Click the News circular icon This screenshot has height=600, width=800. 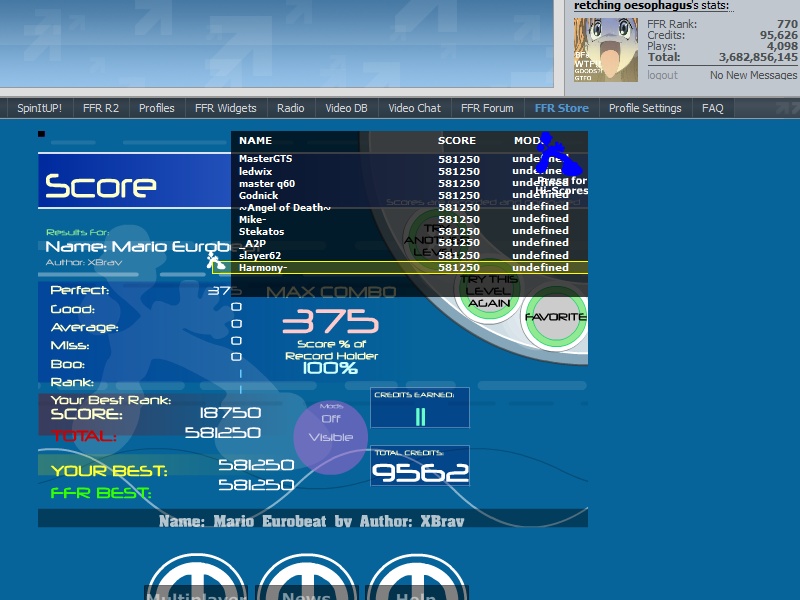[307, 577]
